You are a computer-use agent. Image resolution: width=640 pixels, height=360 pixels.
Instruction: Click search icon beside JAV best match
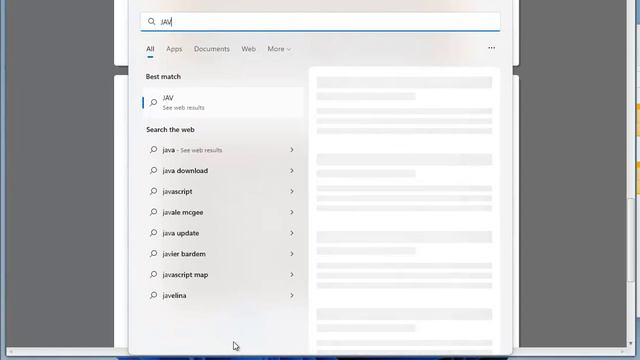tap(153, 102)
